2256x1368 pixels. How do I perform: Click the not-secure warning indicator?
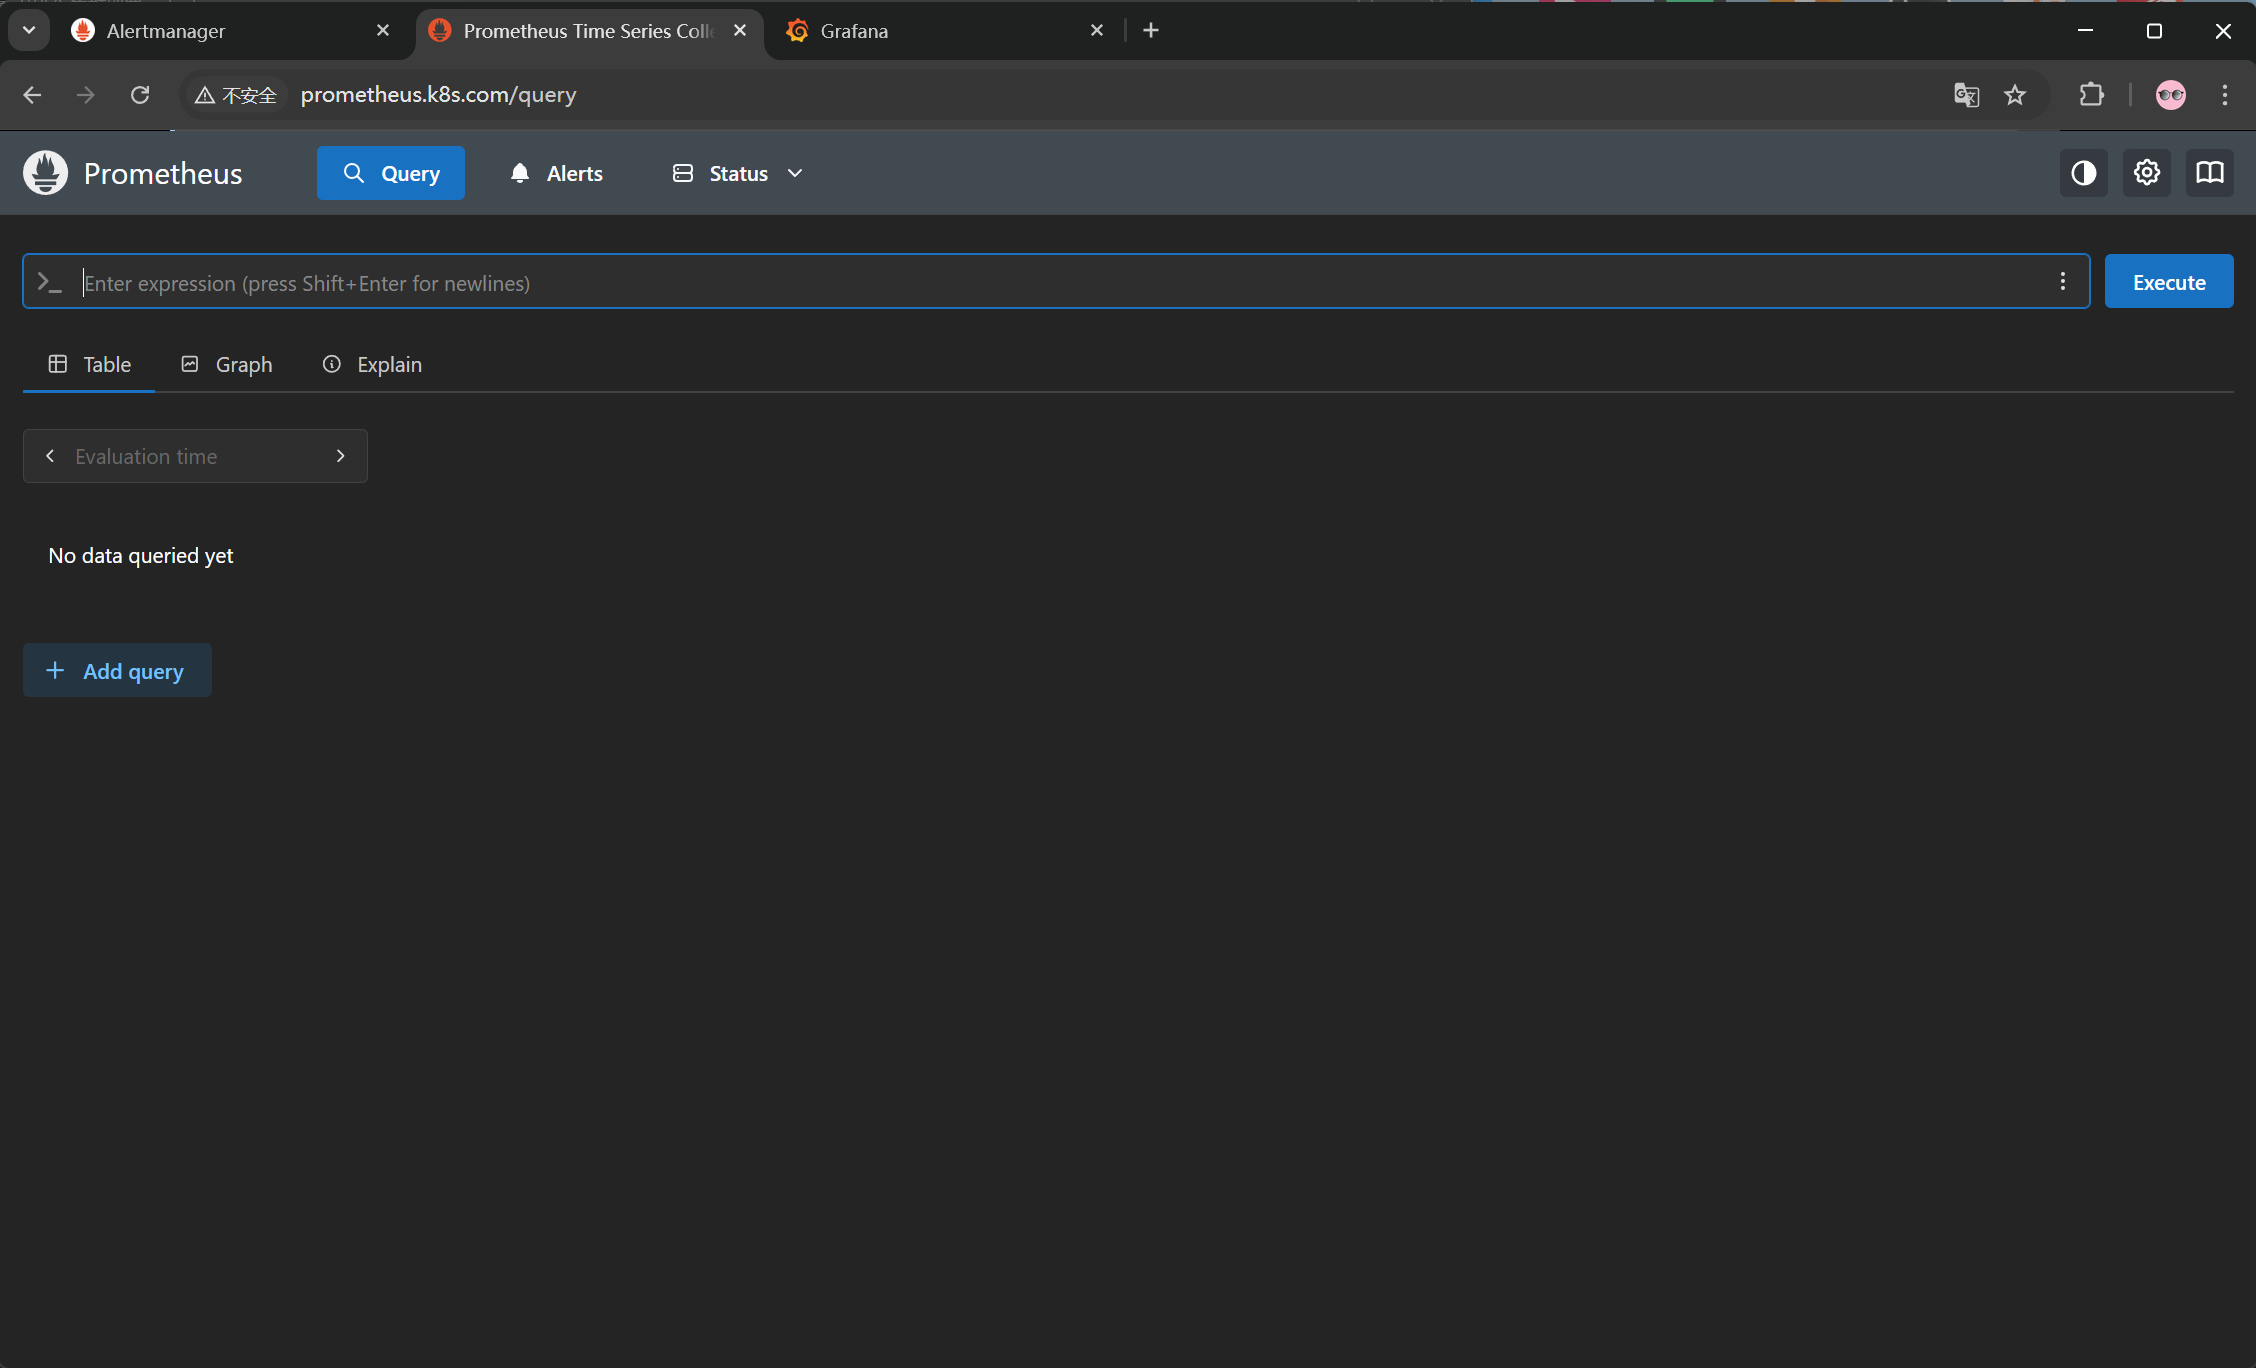[x=235, y=95]
